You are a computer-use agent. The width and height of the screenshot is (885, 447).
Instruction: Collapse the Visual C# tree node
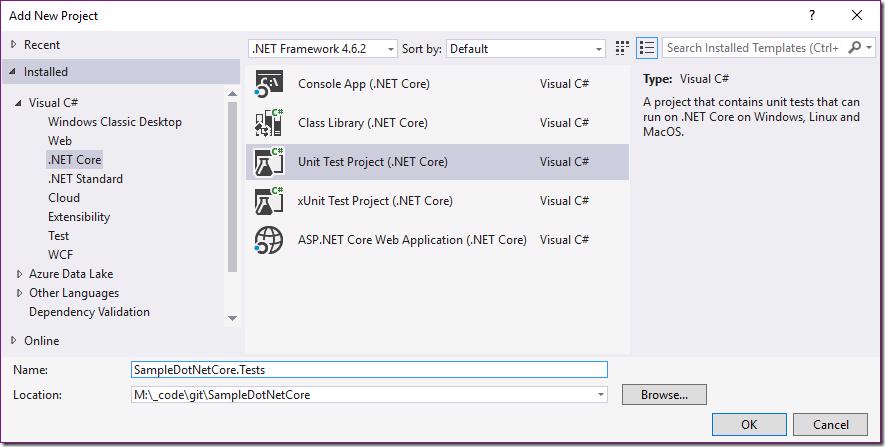tap(19, 103)
